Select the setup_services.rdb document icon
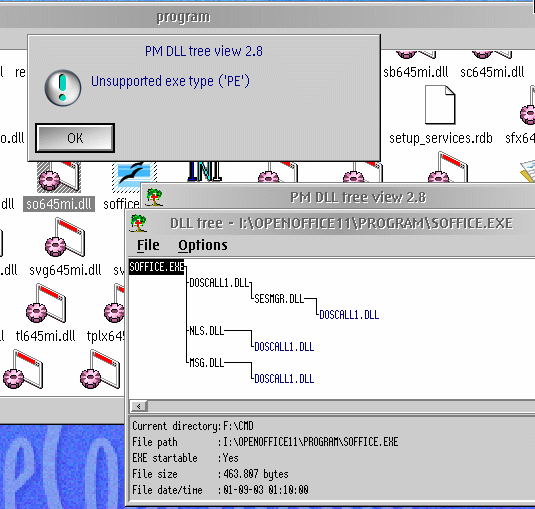The width and height of the screenshot is (535, 509). point(440,104)
